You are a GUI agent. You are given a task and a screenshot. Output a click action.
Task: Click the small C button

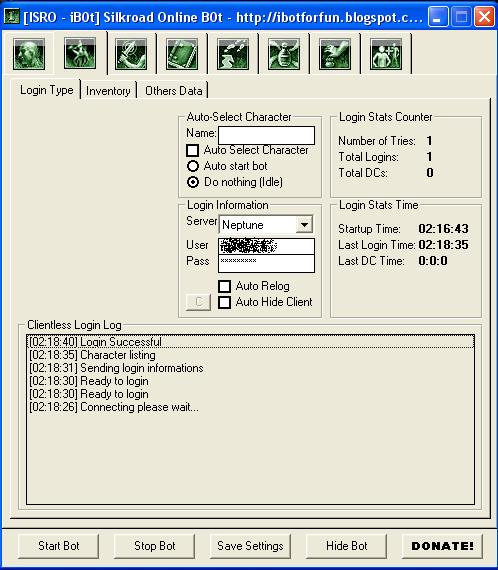pos(198,302)
